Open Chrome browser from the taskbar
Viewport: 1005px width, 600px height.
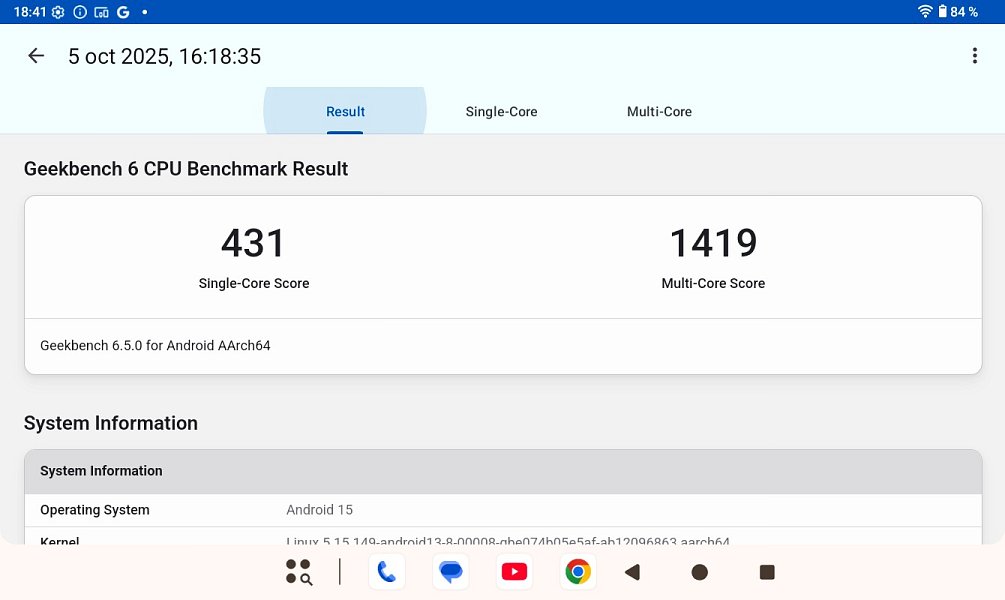tap(577, 572)
